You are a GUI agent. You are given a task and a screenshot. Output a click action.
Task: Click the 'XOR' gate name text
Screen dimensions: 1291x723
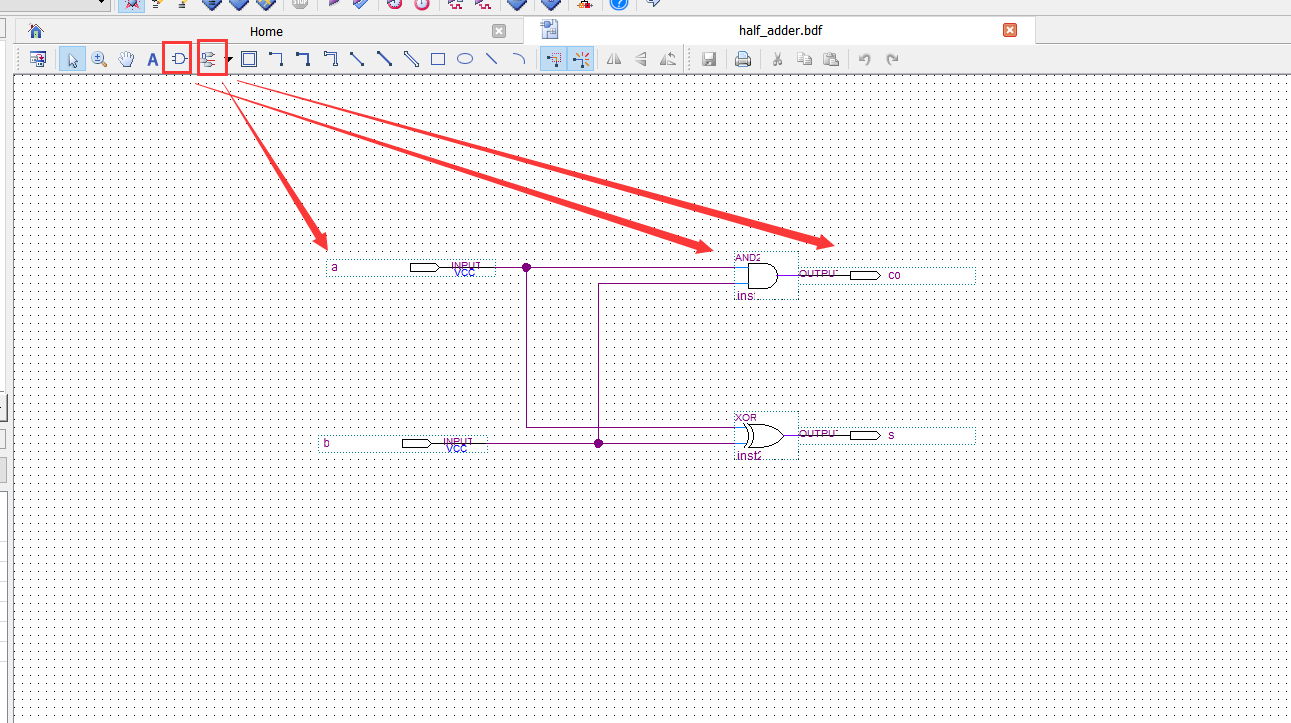(746, 417)
